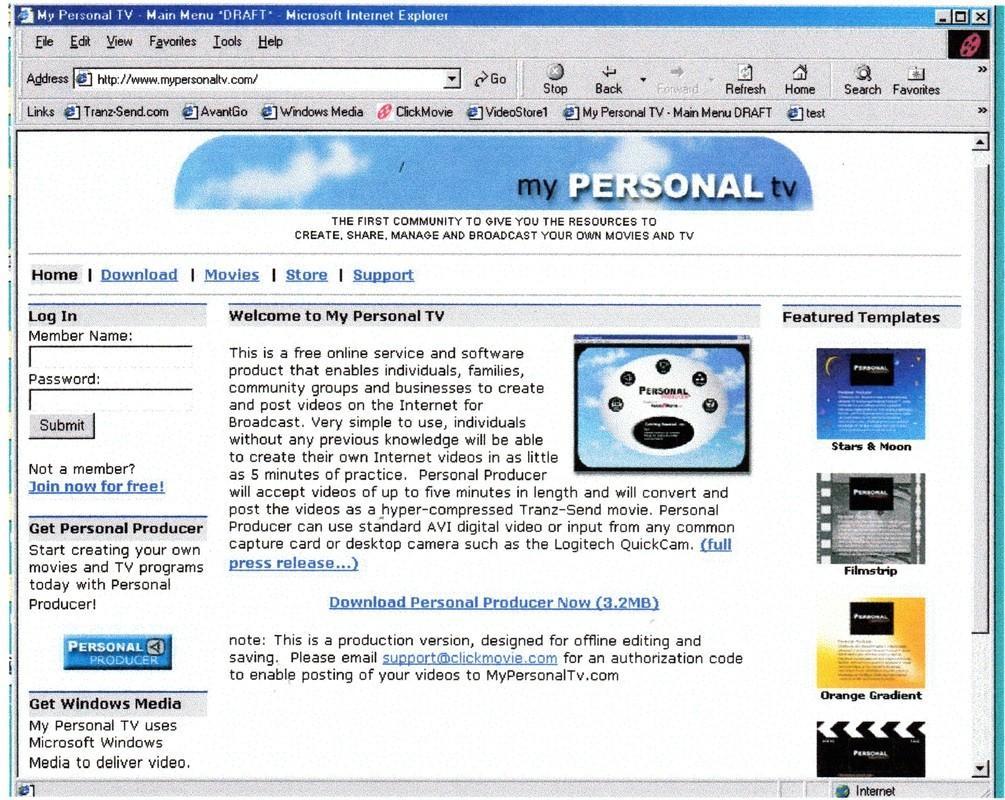Open AvantGo link bar shortcut
Viewport: 1005px width, 800px height.
pos(215,112)
